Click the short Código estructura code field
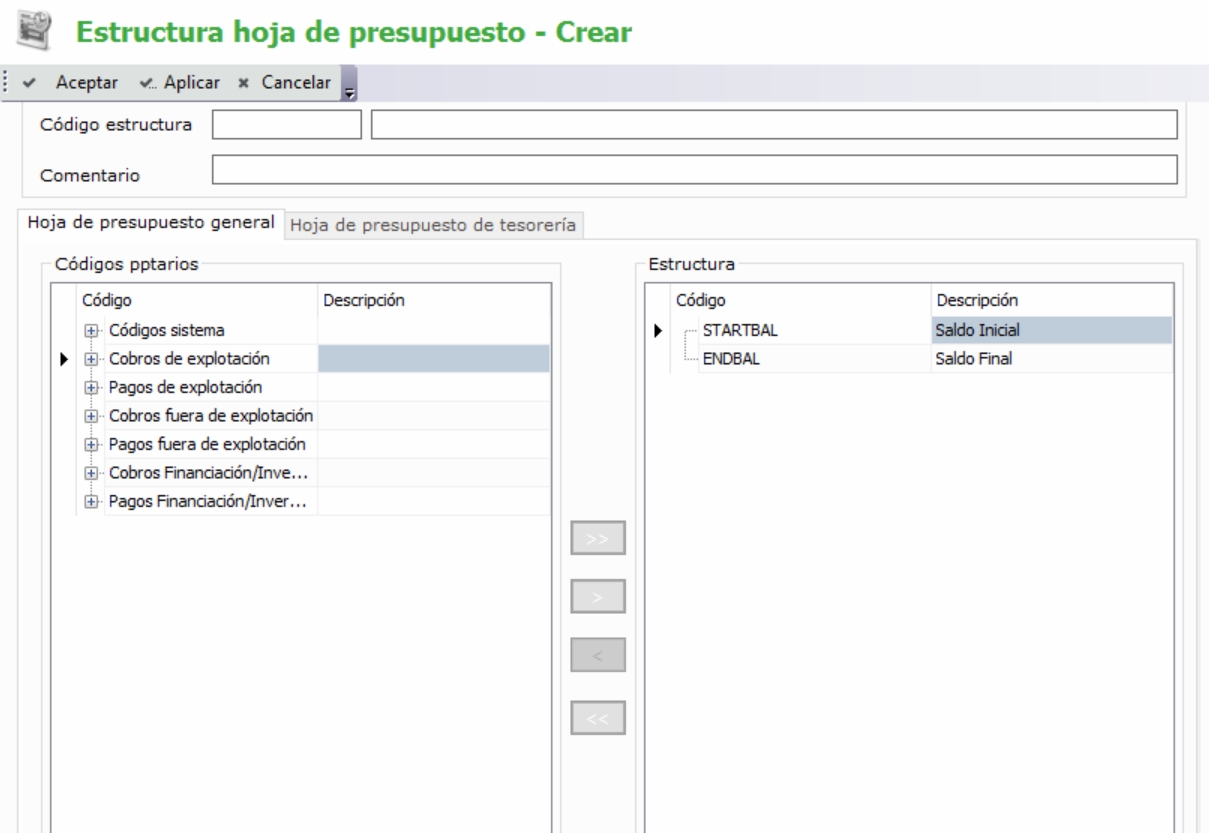 [286, 124]
